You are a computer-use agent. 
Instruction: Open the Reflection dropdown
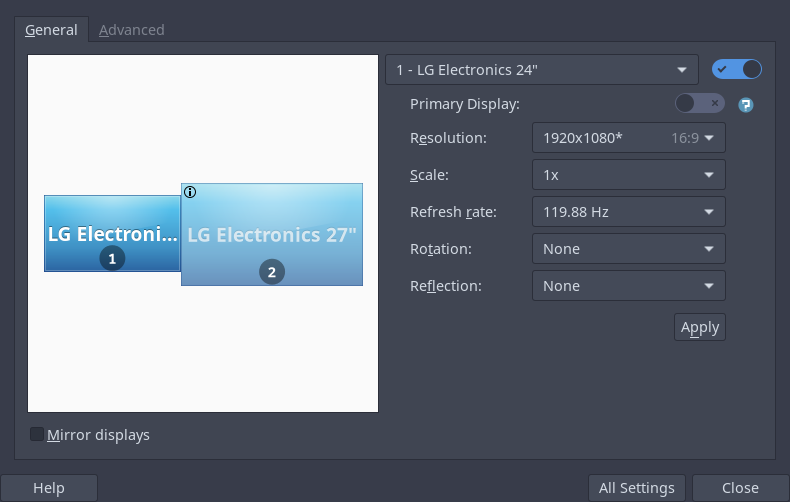click(629, 286)
